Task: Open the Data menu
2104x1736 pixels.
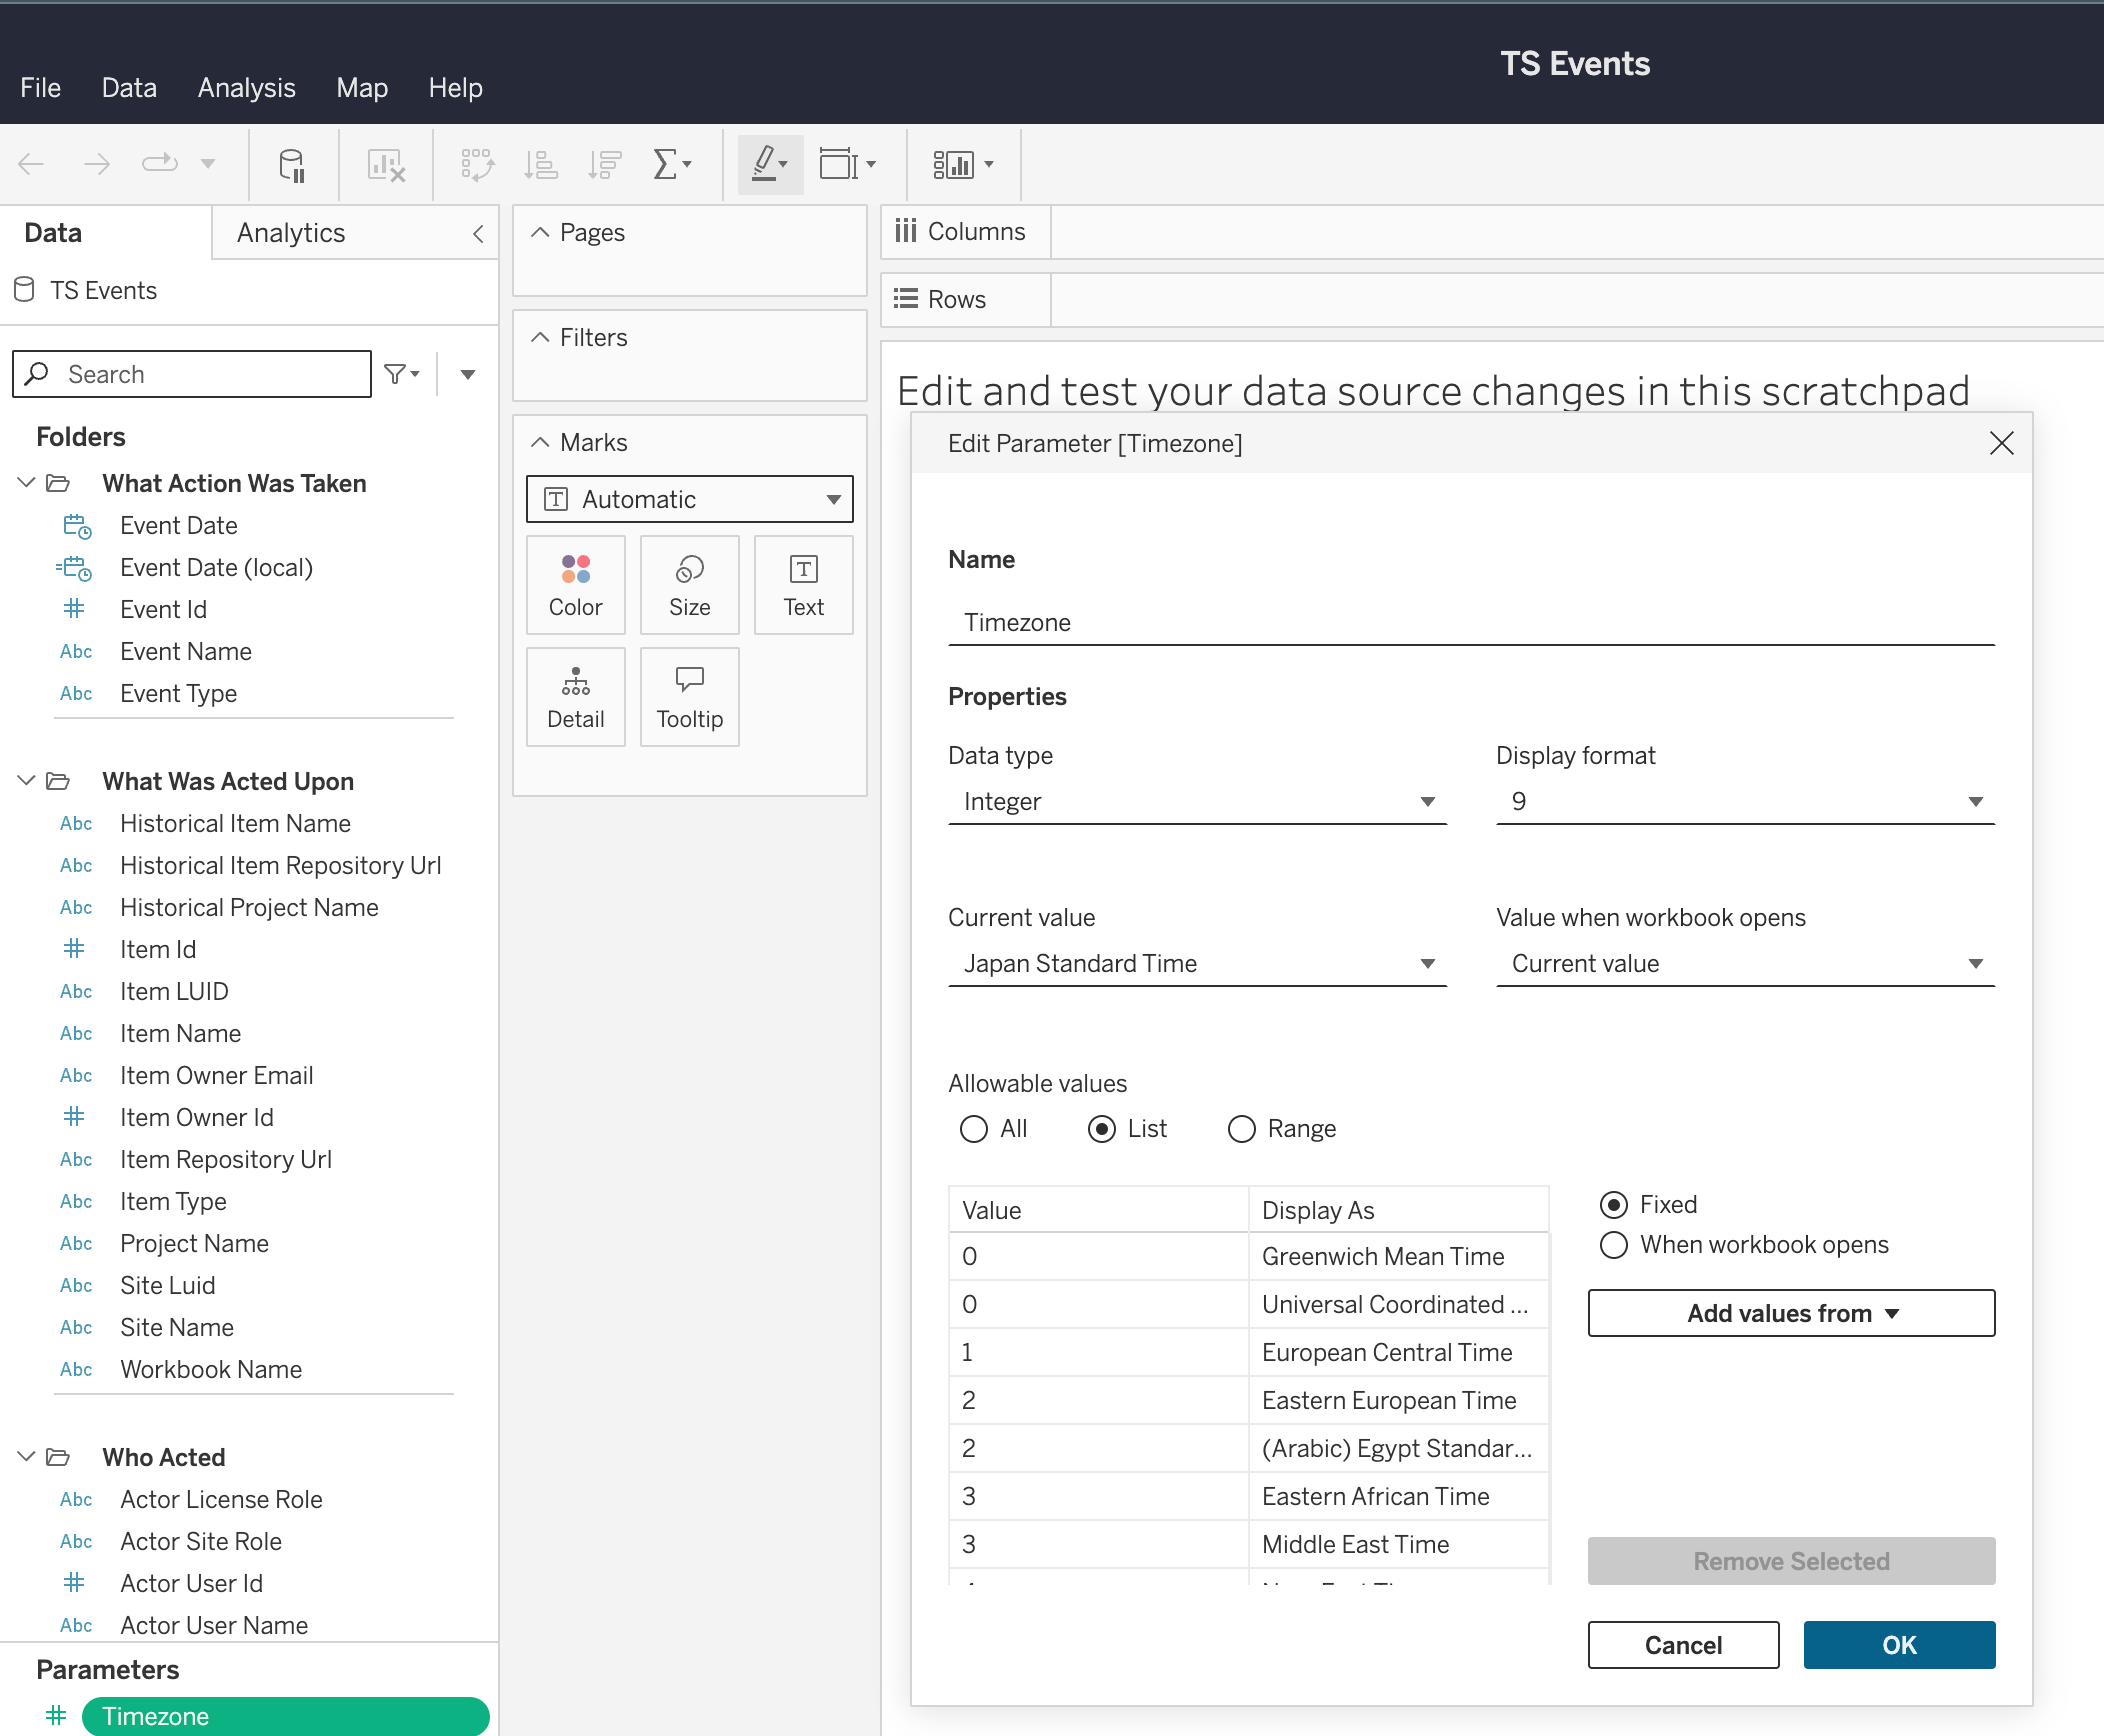Action: (x=129, y=88)
